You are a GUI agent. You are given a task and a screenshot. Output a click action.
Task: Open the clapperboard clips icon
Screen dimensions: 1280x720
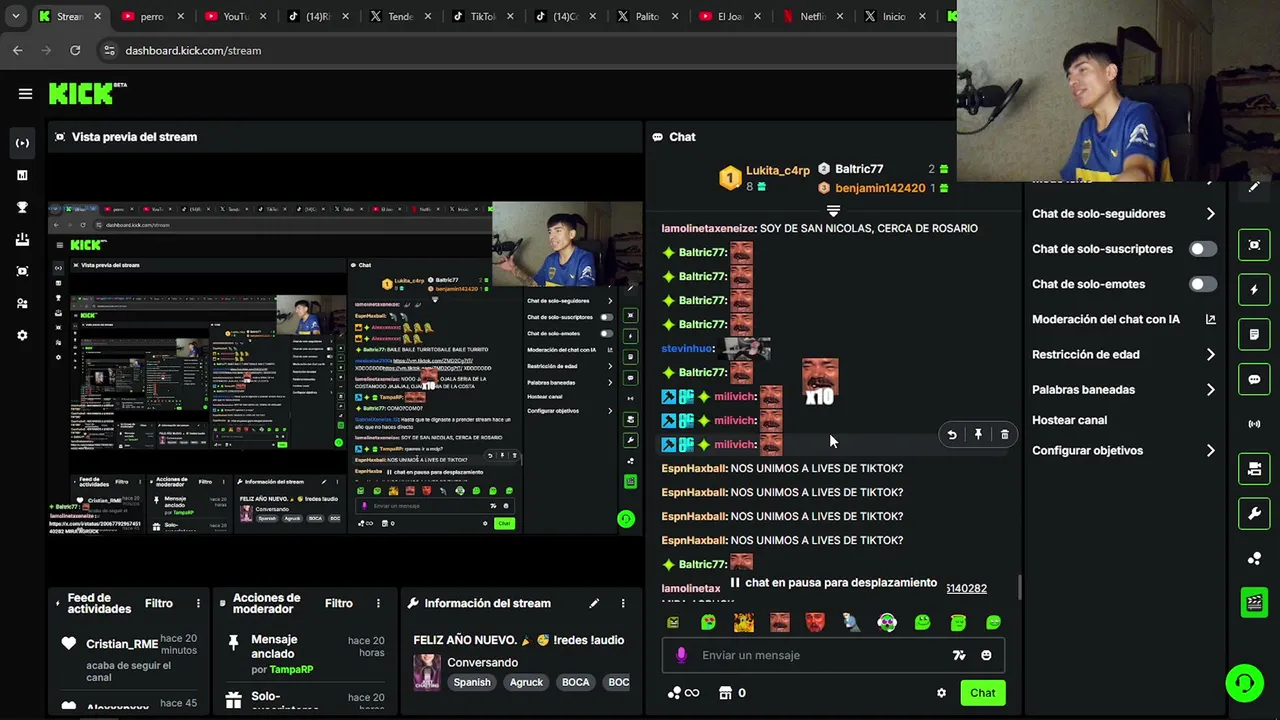(1254, 602)
